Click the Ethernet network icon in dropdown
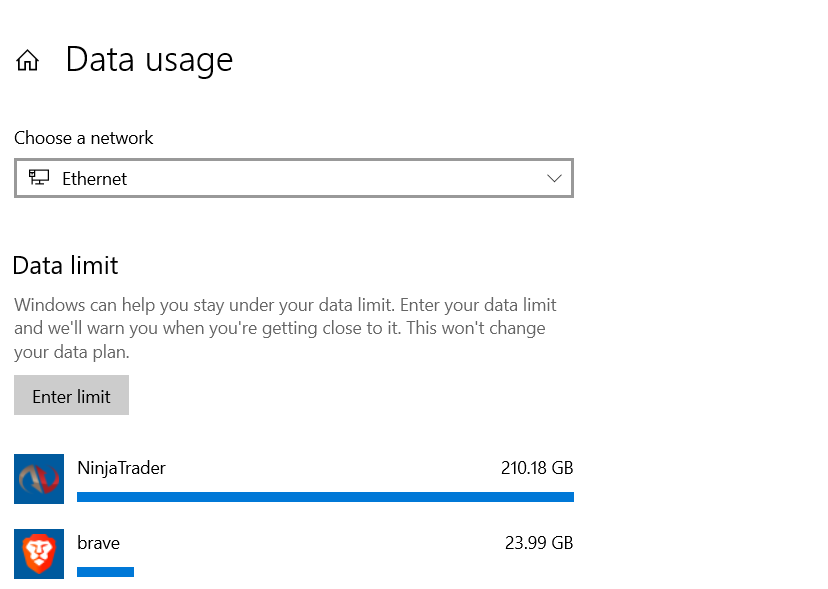This screenshot has width=828, height=589. [39, 178]
